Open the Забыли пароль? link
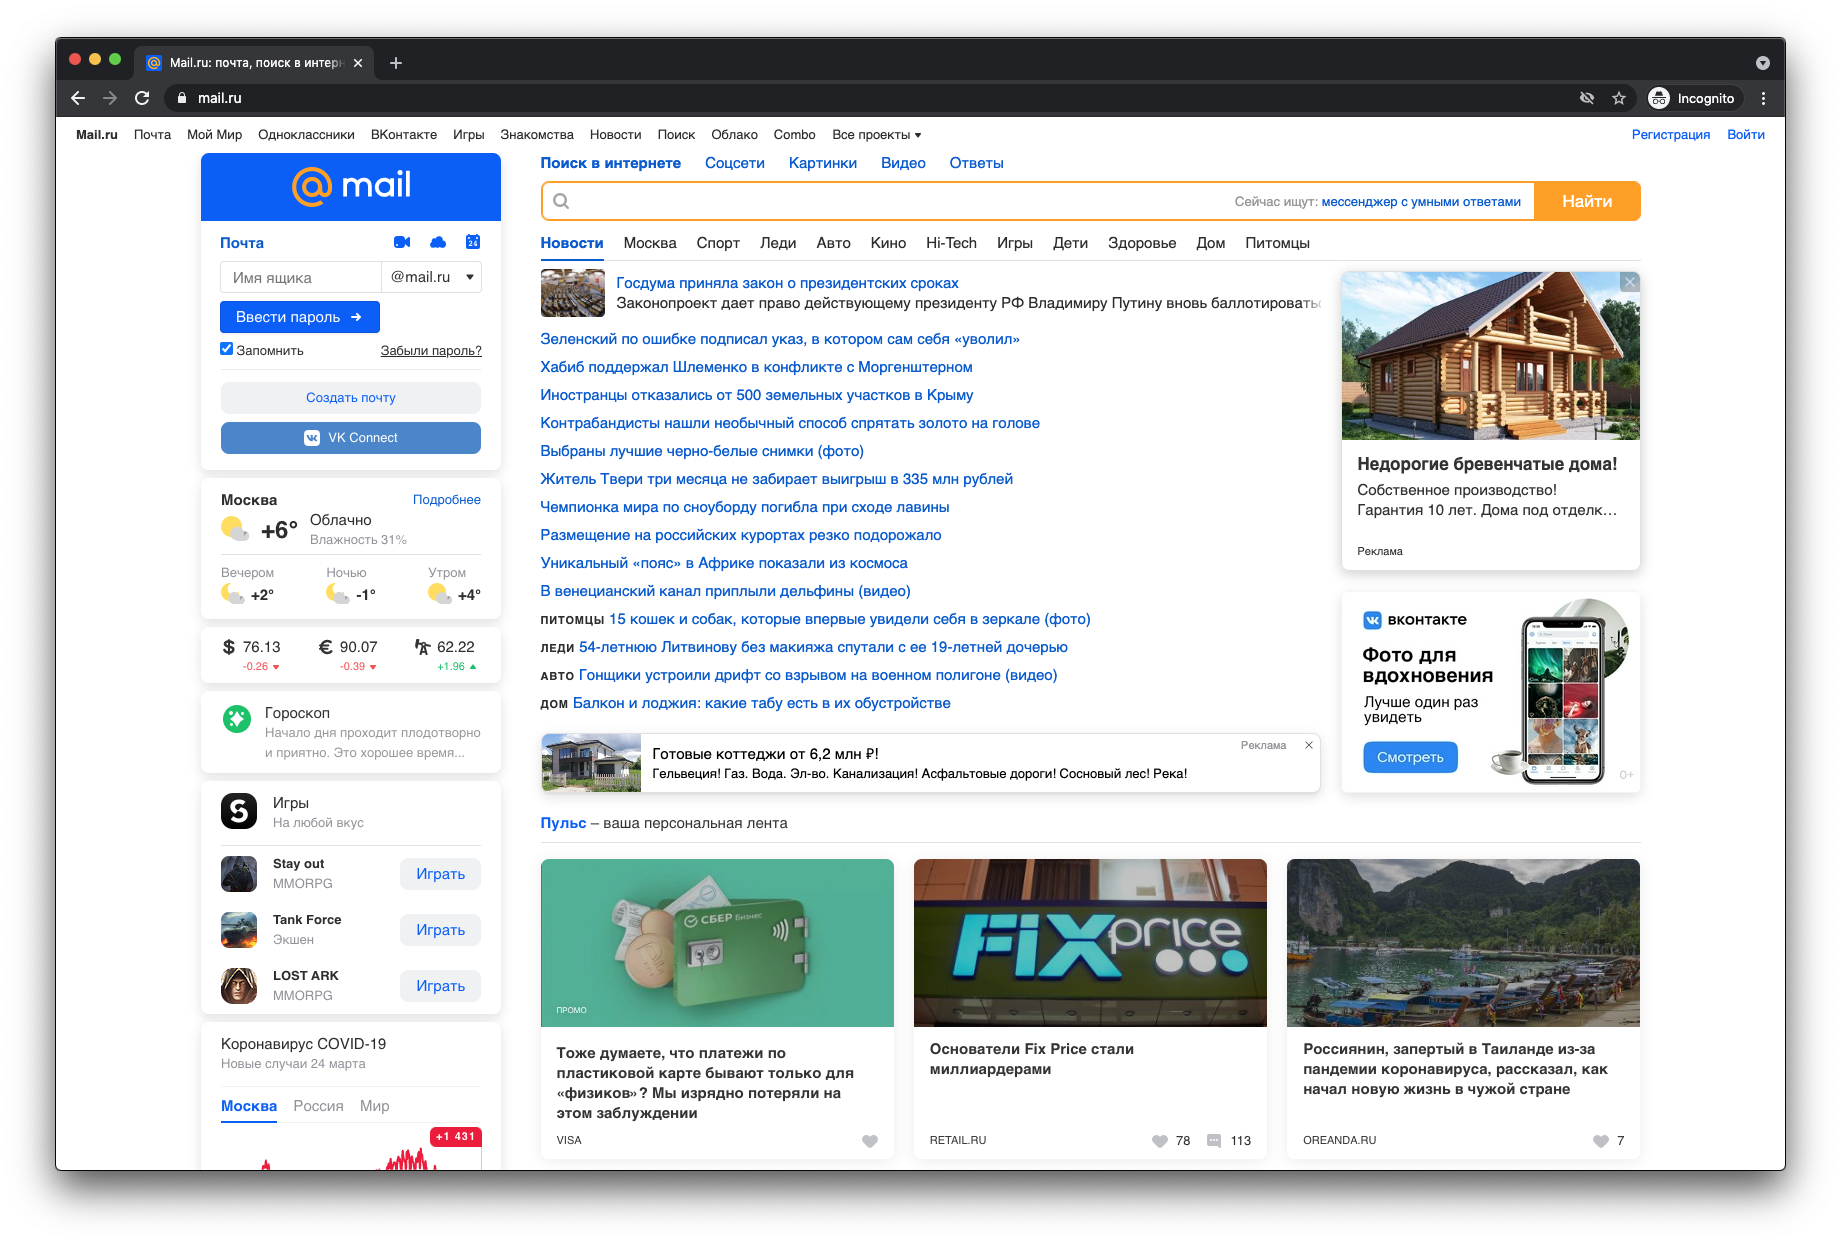The height and width of the screenshot is (1244, 1841). pyautogui.click(x=431, y=350)
